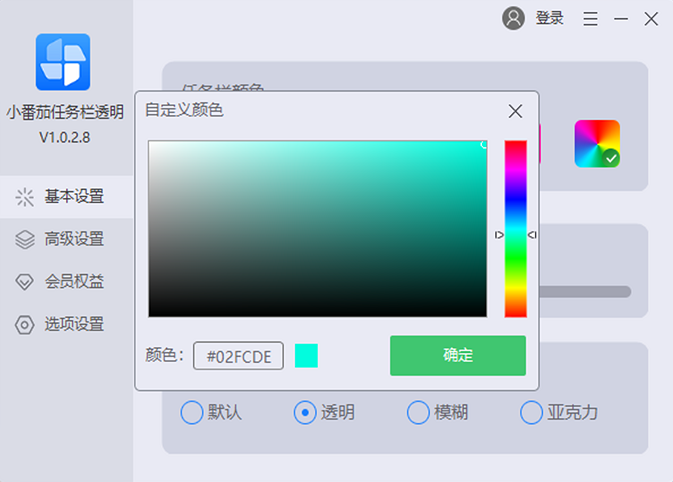The image size is (673, 482).
Task: Open 选项设置 in the sidebar
Action: pyautogui.click(x=67, y=324)
